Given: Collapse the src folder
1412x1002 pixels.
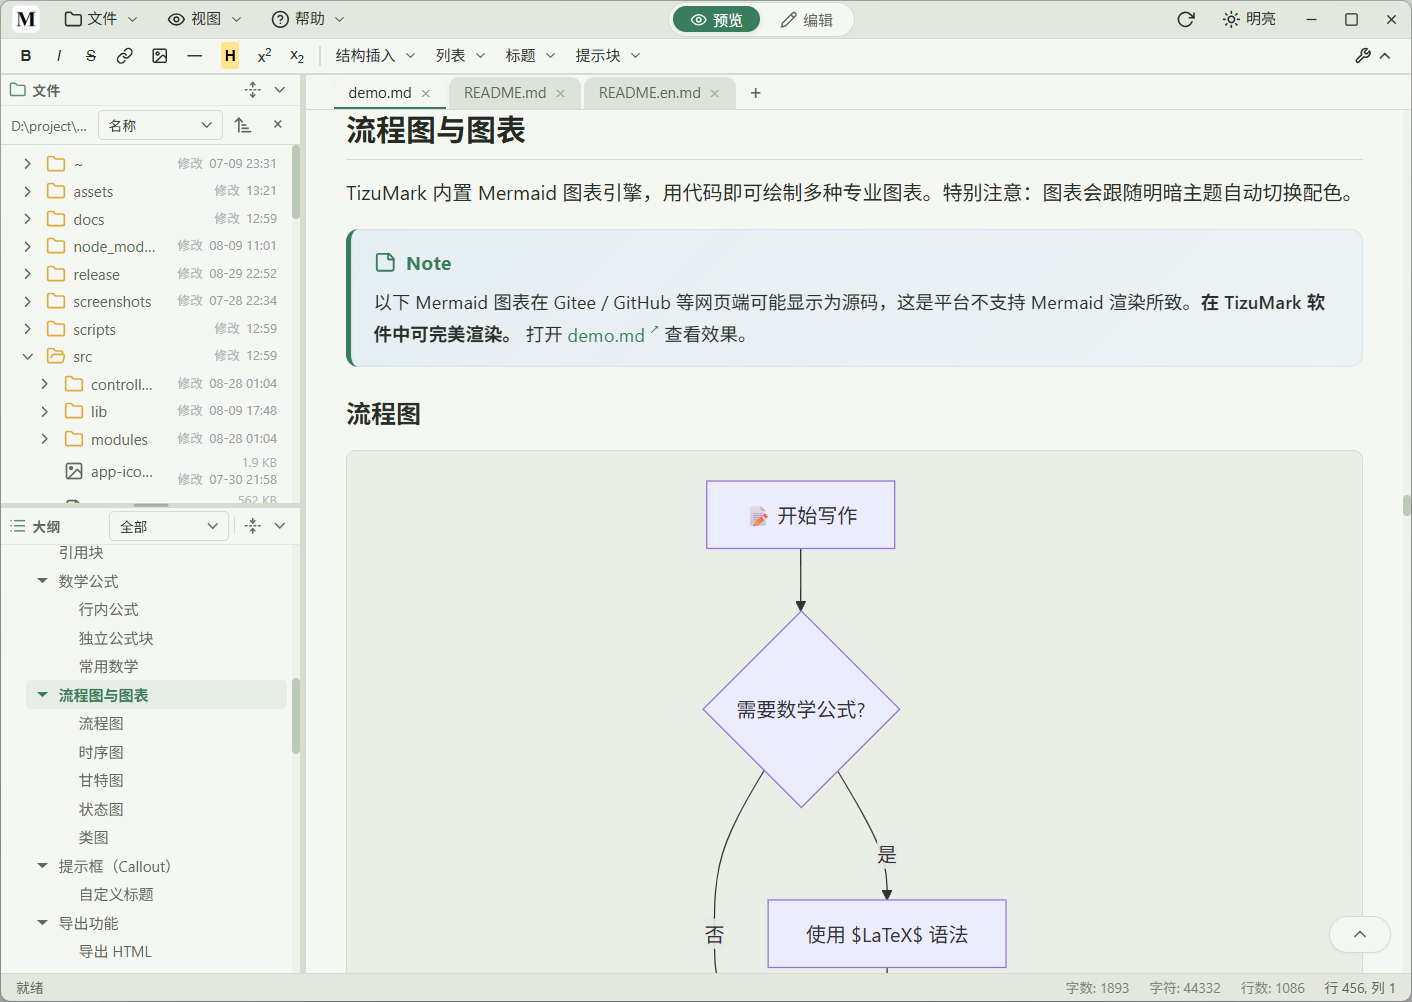Looking at the screenshot, I should (28, 356).
